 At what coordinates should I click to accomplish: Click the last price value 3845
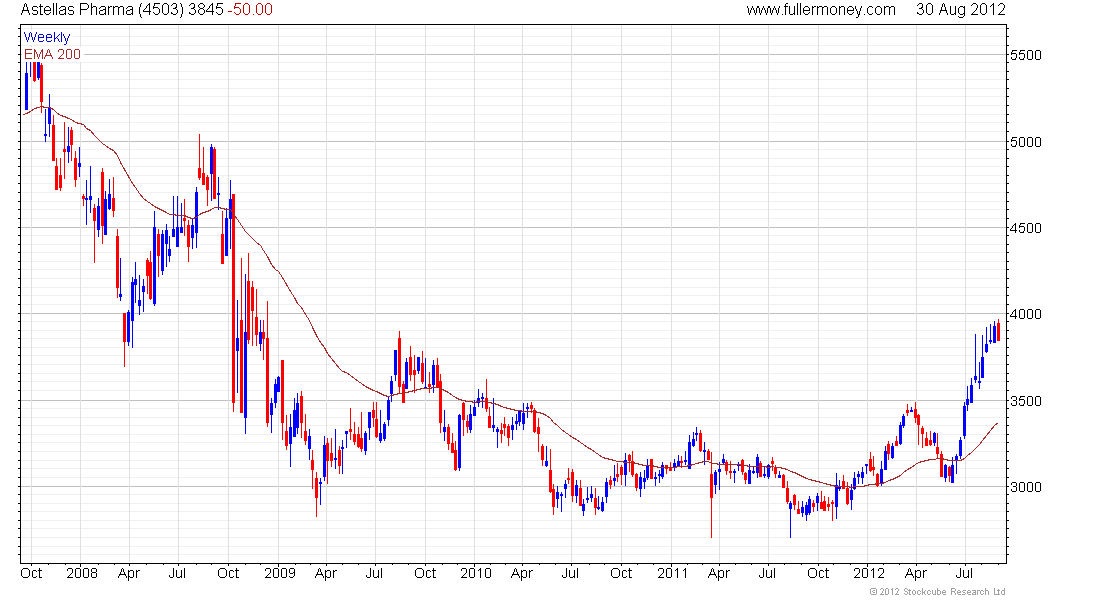click(206, 10)
